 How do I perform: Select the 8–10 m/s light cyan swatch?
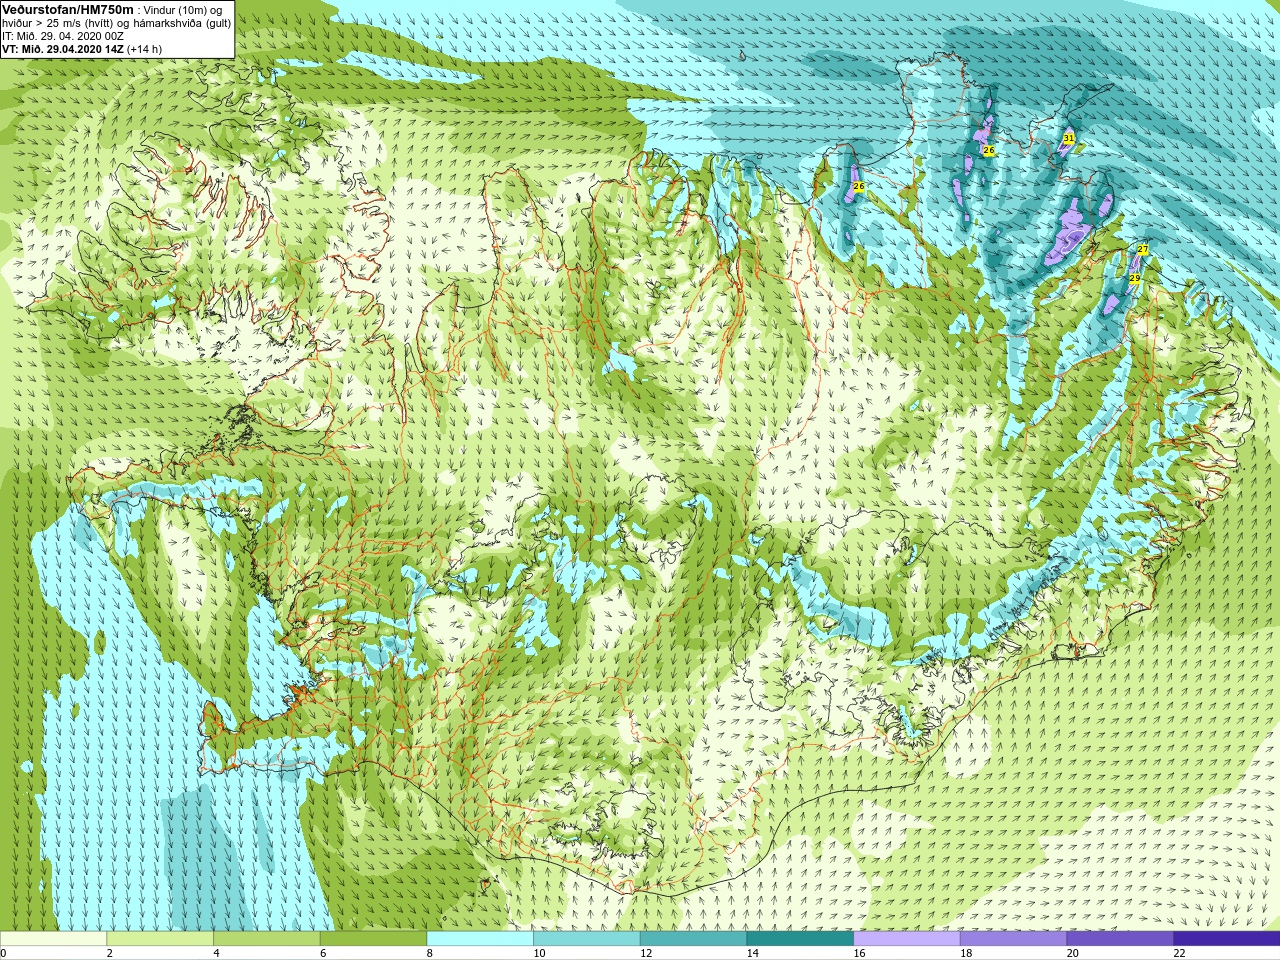(480, 939)
